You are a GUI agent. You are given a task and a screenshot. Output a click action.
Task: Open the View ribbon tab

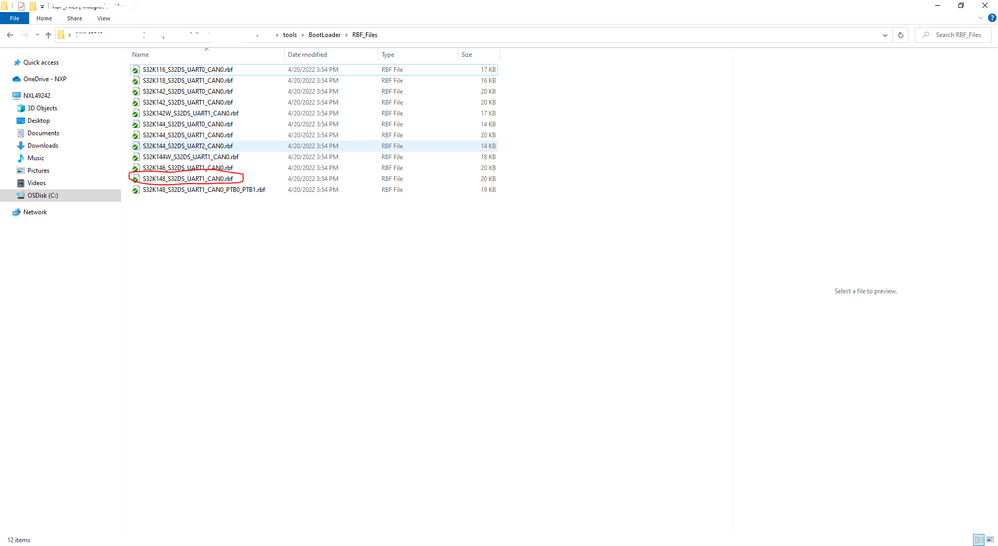coord(103,18)
